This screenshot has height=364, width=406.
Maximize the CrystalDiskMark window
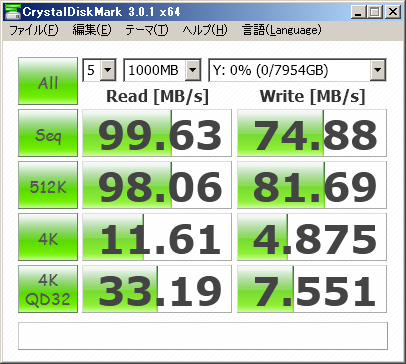pyautogui.click(x=375, y=12)
